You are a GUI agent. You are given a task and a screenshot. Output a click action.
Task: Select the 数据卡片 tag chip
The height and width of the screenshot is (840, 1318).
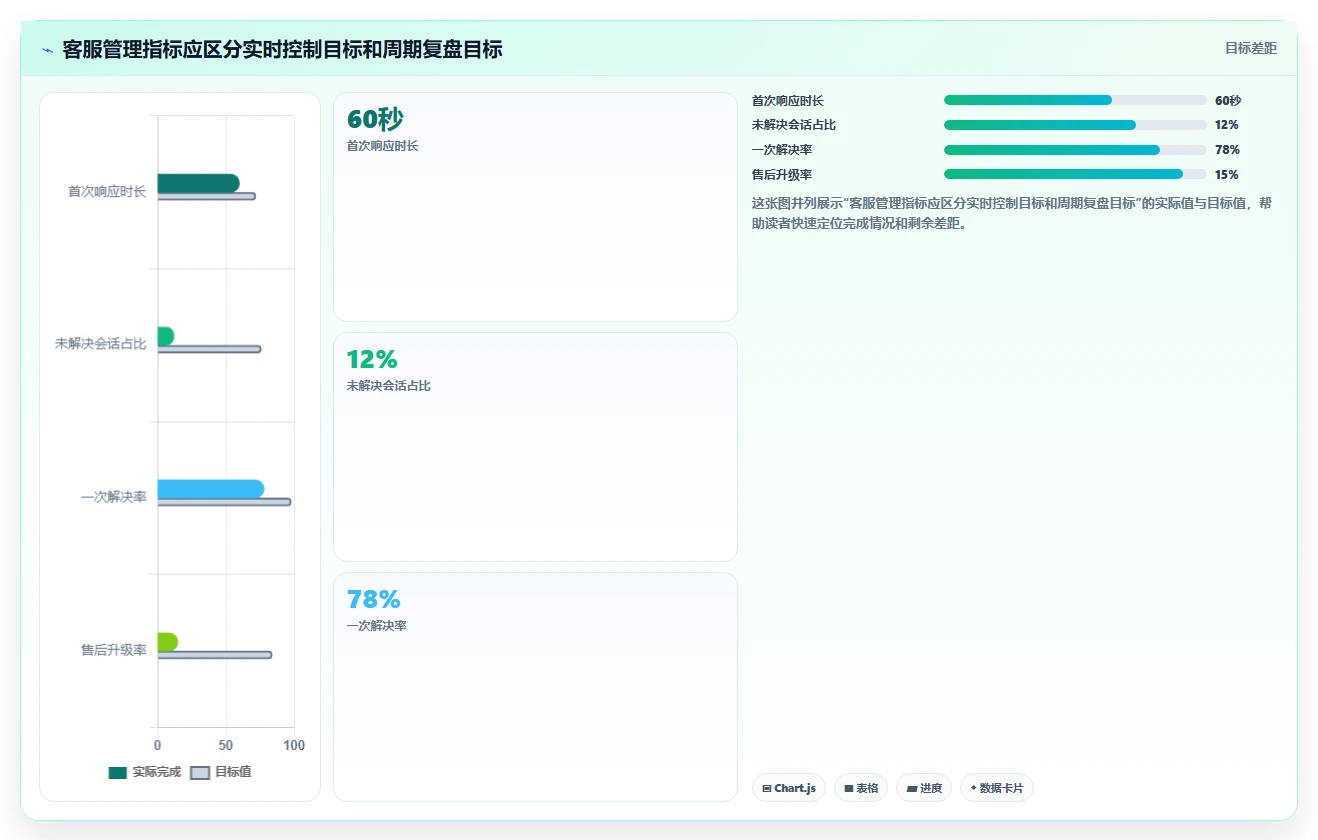tap(996, 788)
